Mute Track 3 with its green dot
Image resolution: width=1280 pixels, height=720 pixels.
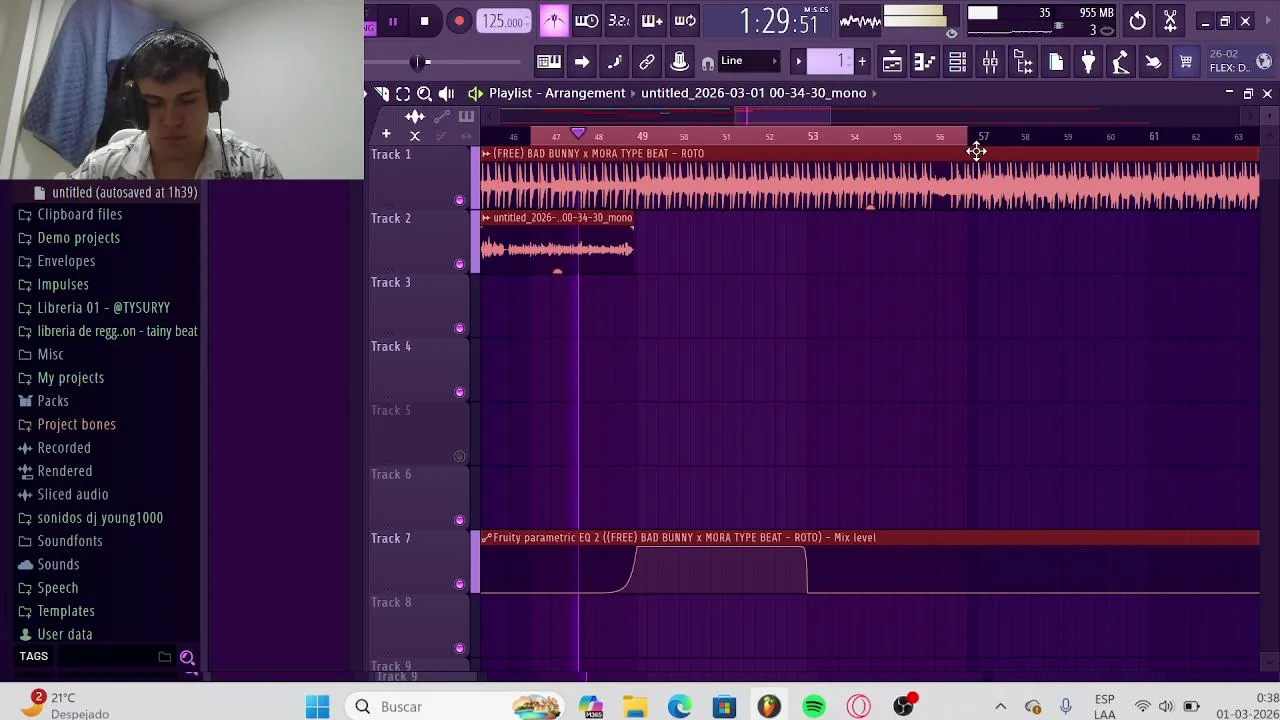(460, 329)
